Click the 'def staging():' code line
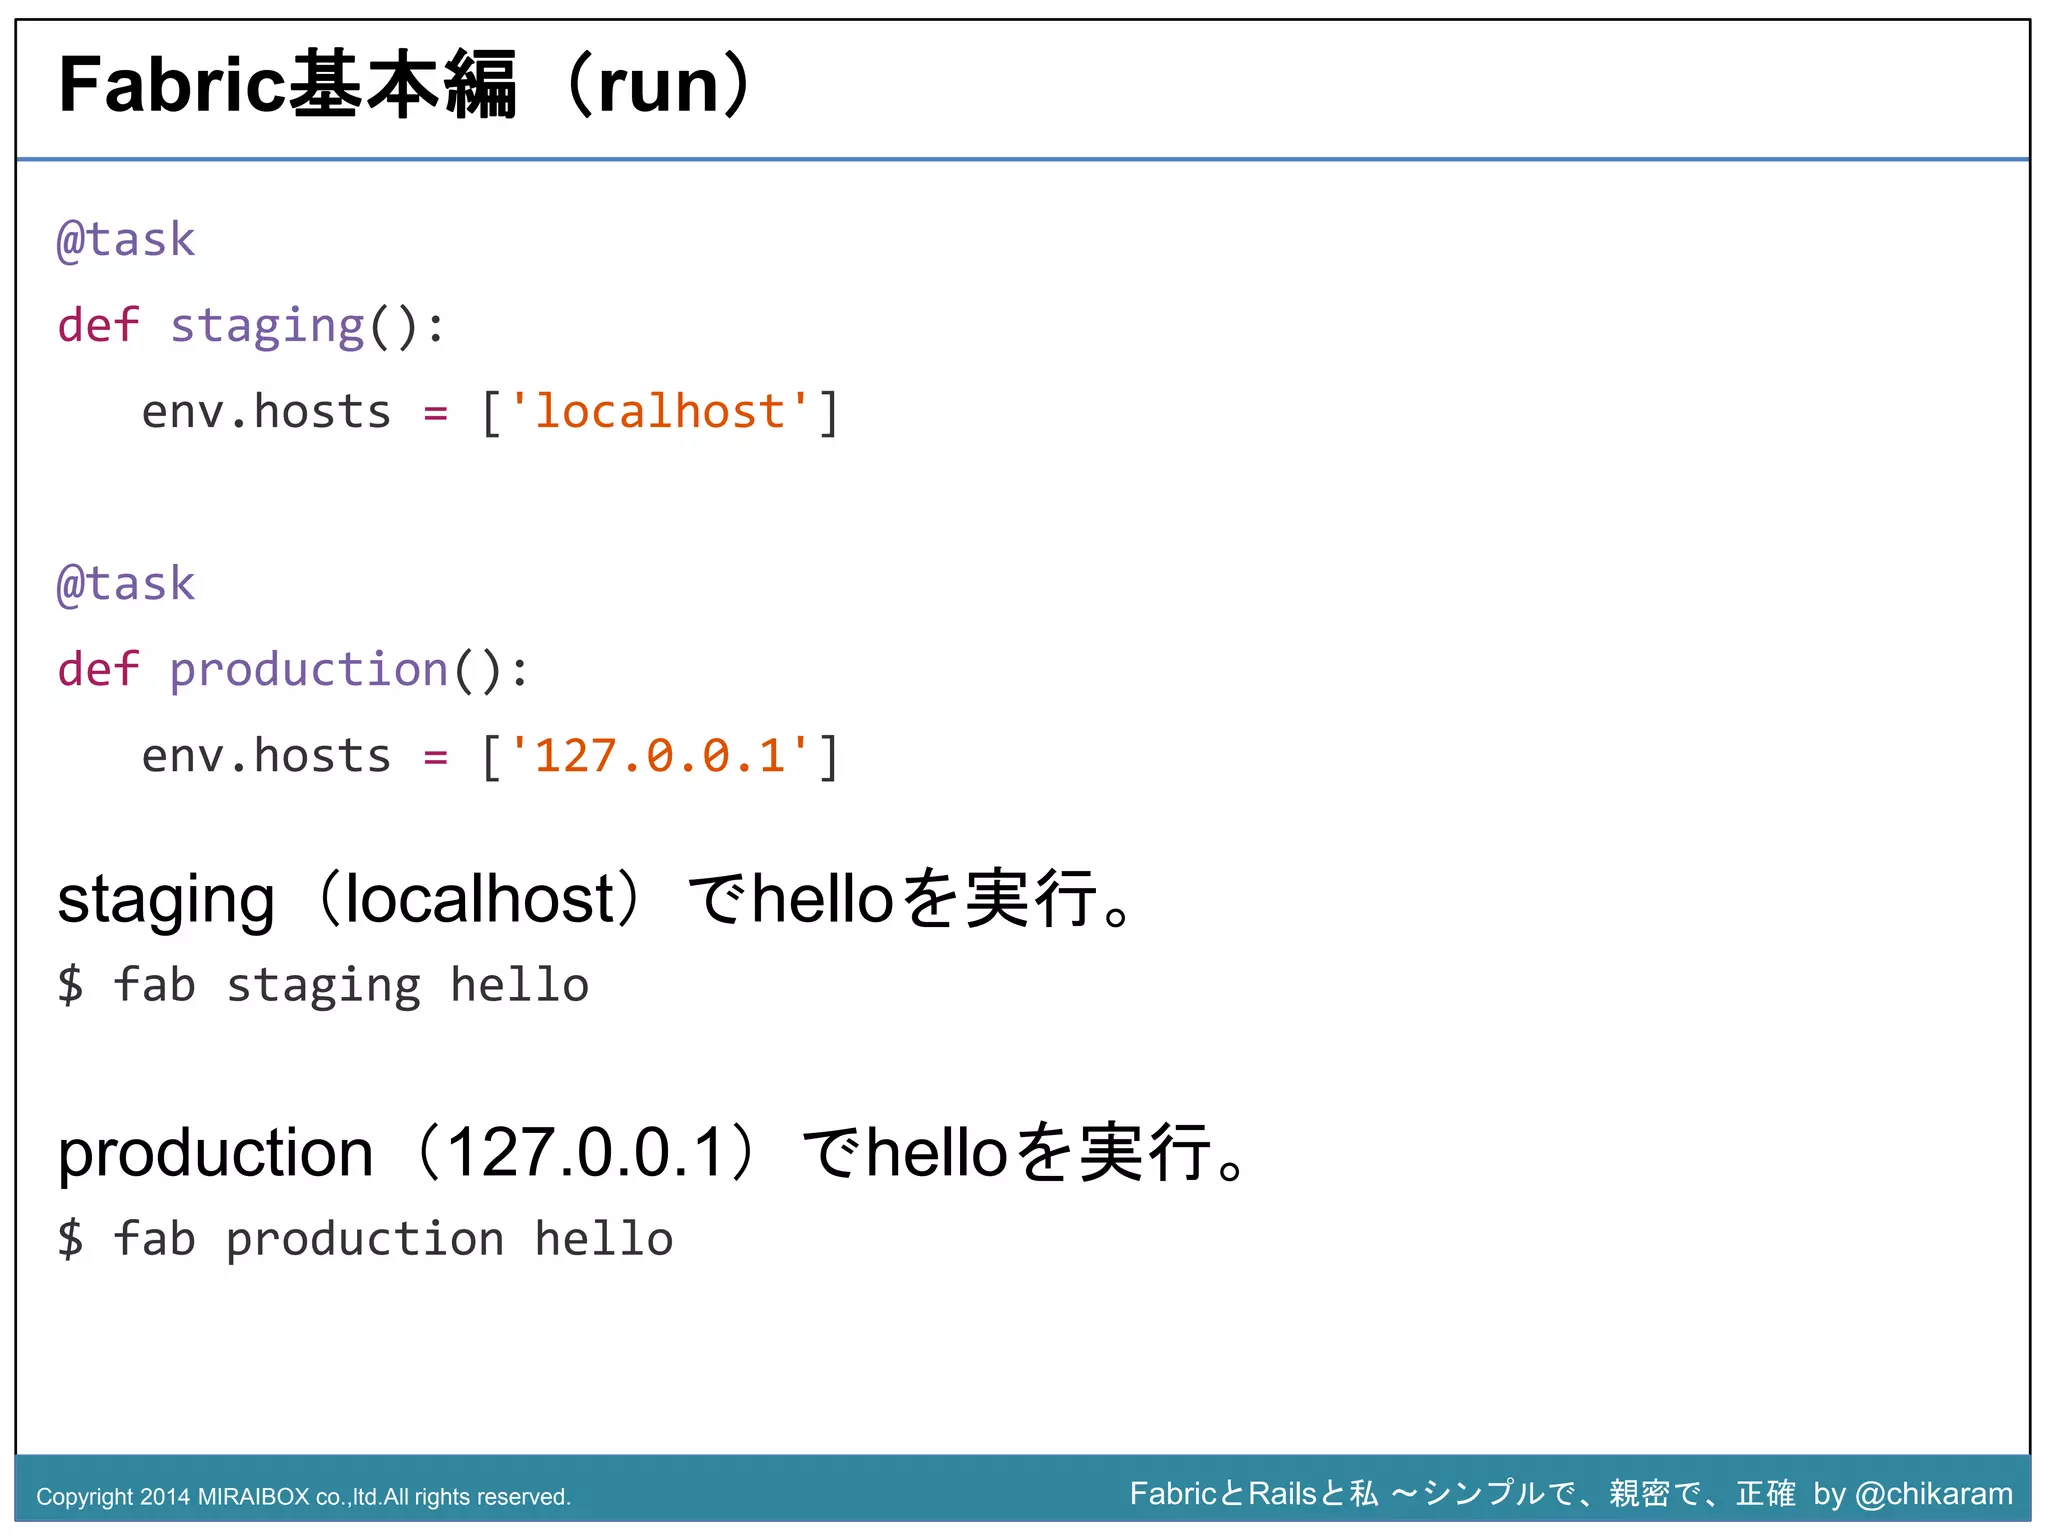The height and width of the screenshot is (1536, 2048). [x=251, y=326]
